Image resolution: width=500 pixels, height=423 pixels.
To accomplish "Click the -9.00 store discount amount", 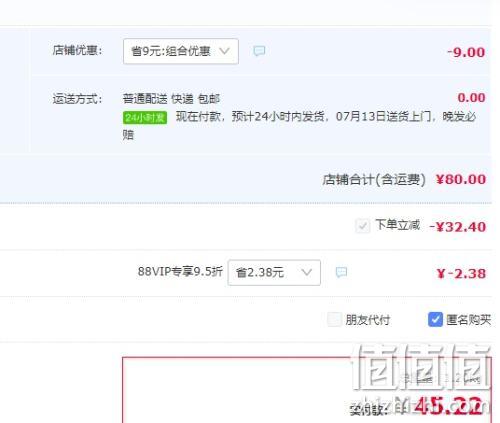I will [466, 52].
